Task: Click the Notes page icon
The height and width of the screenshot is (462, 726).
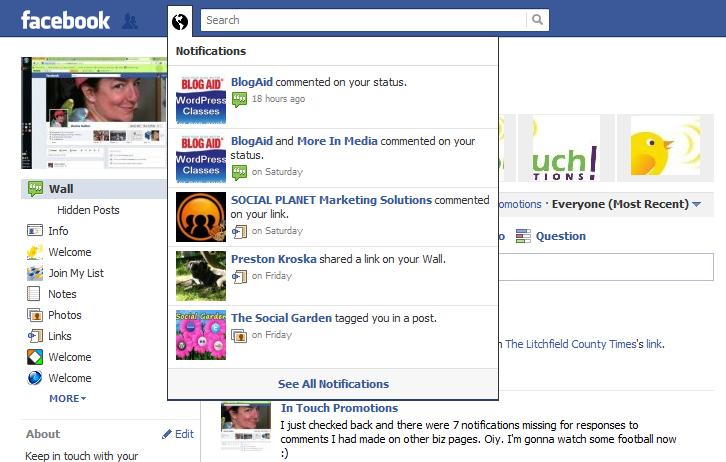Action: pos(34,294)
